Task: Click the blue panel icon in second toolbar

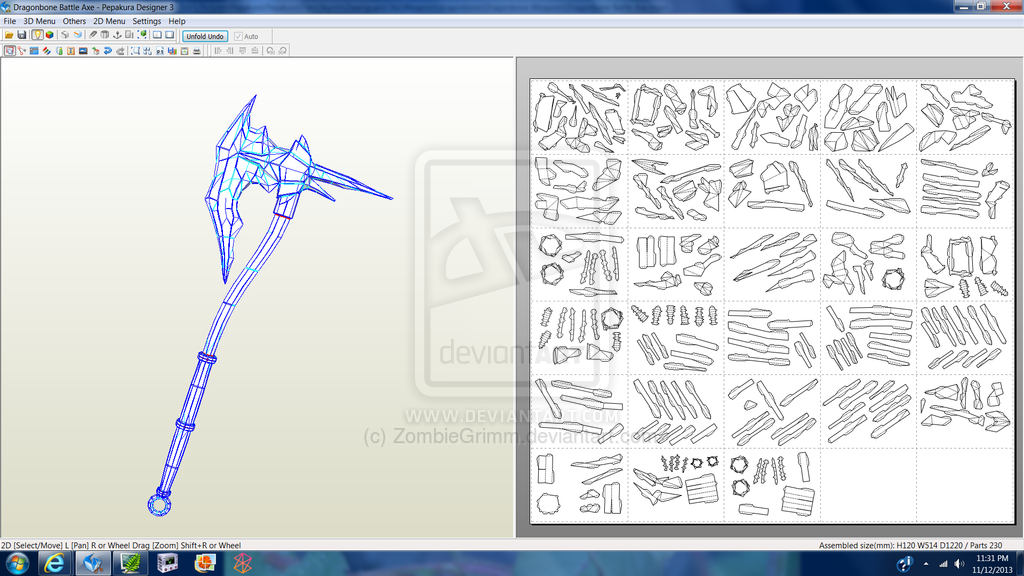Action: click(34, 50)
